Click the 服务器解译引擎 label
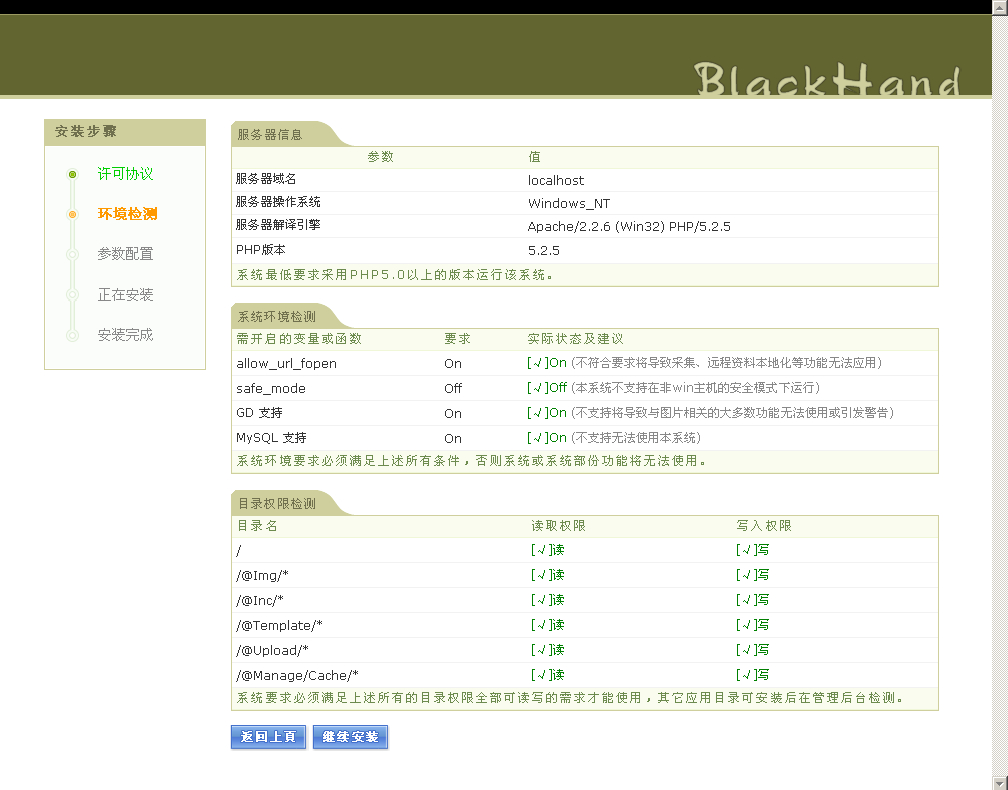1008x790 pixels. coord(278,224)
